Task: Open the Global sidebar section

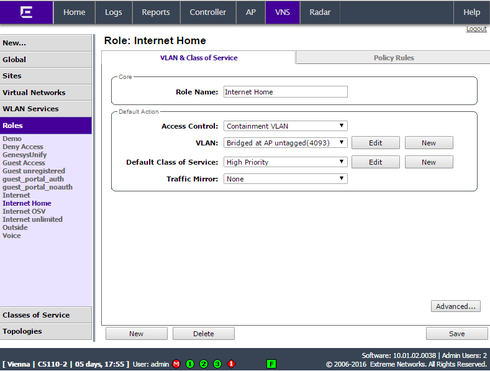Action: coord(46,60)
